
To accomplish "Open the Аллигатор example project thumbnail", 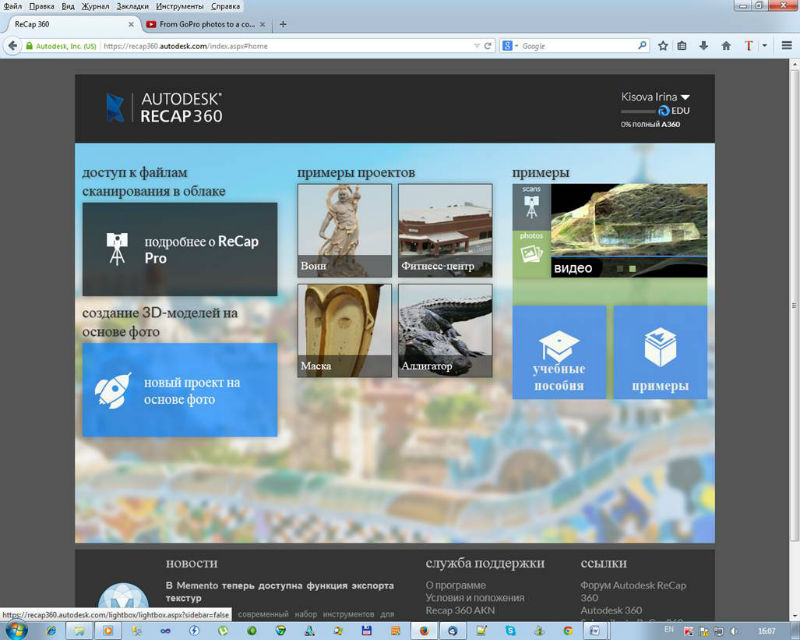I will (445, 330).
